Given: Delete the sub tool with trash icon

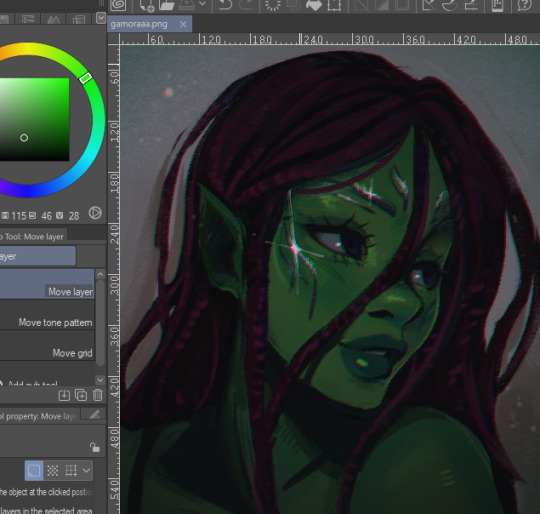Looking at the screenshot, I should coord(97,395).
